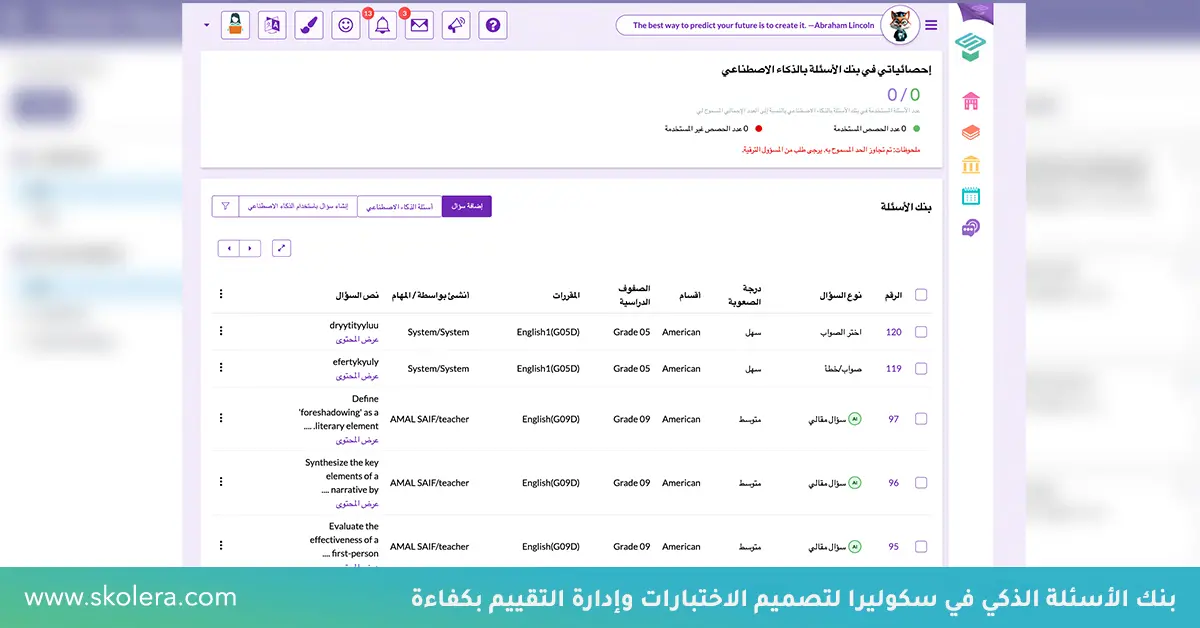1200x628 pixels.
Task: Go to next page with right arrow
Action: (x=250, y=248)
